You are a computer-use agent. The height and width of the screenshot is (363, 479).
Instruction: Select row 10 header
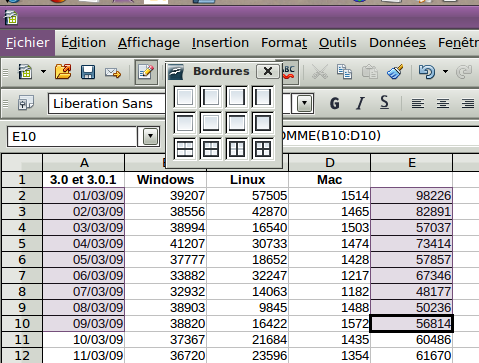(x=22, y=324)
